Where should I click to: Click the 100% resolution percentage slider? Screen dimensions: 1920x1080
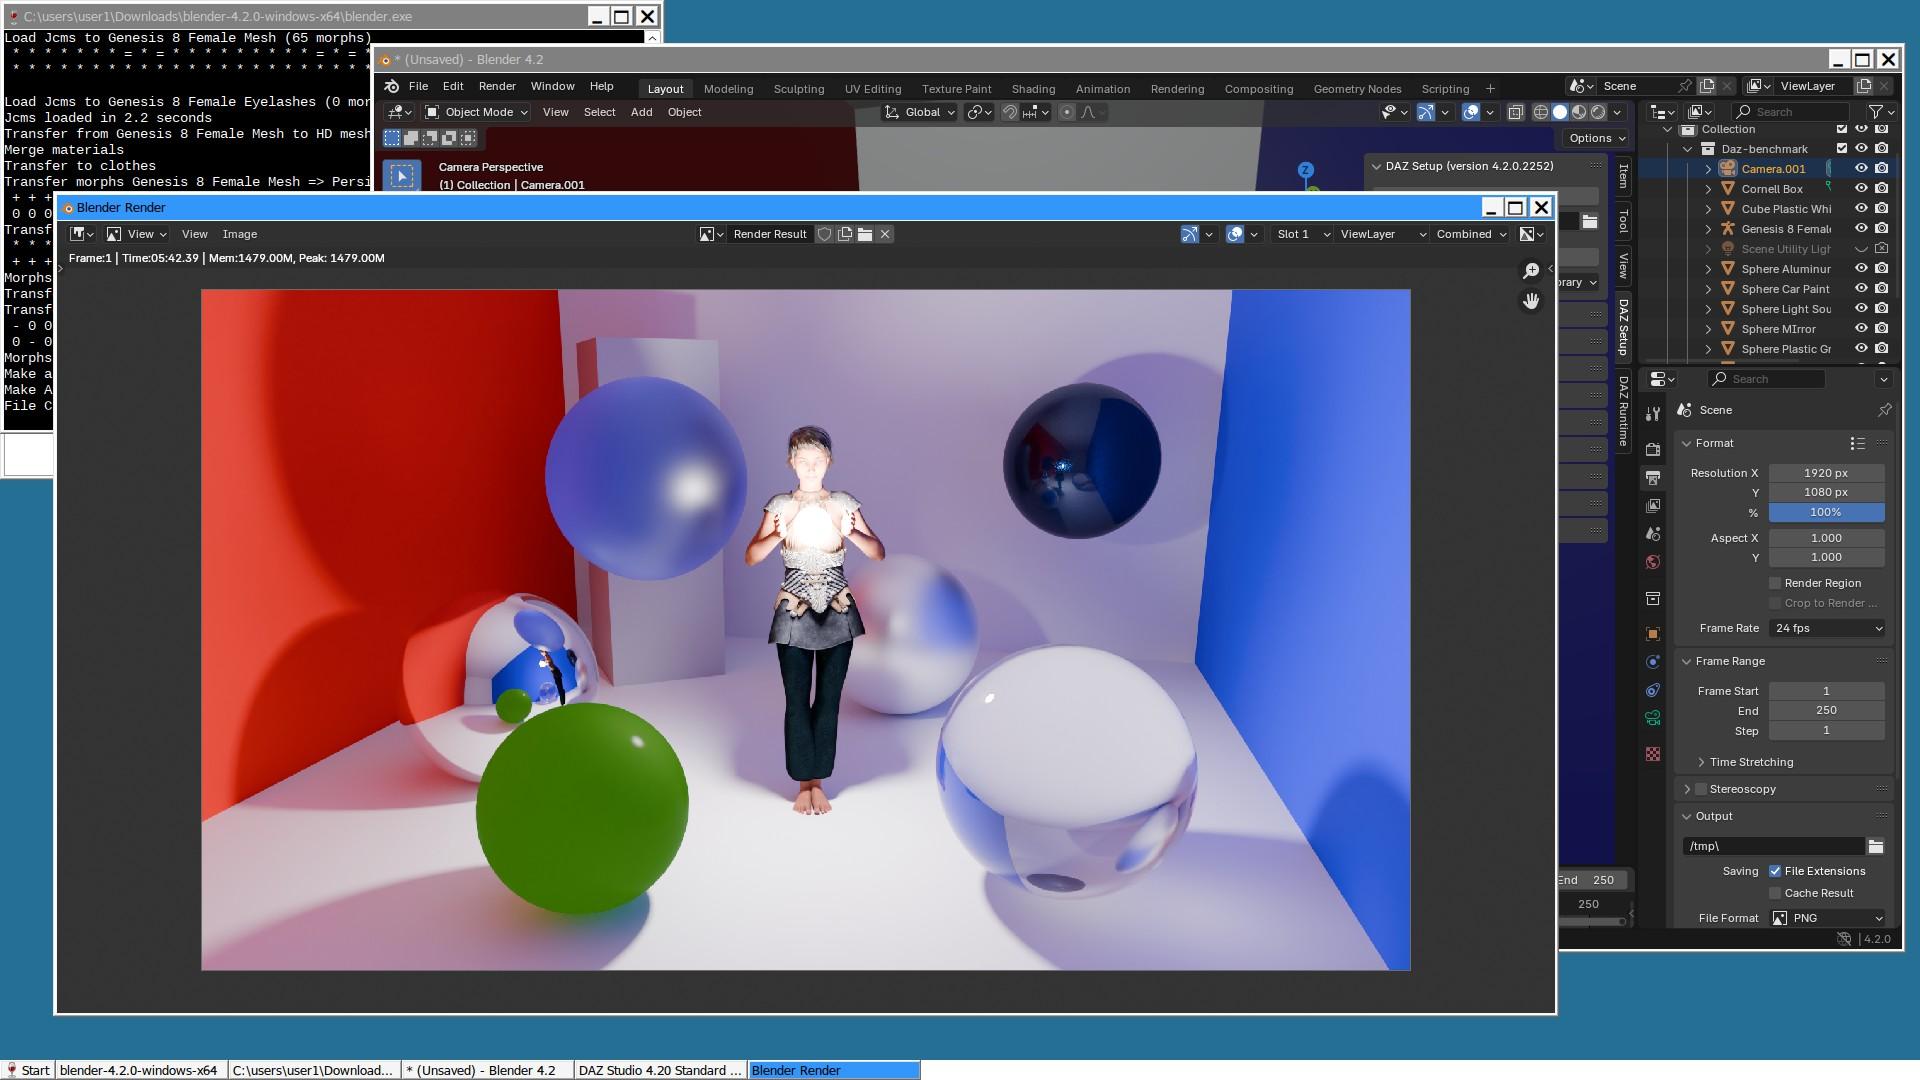coord(1826,512)
